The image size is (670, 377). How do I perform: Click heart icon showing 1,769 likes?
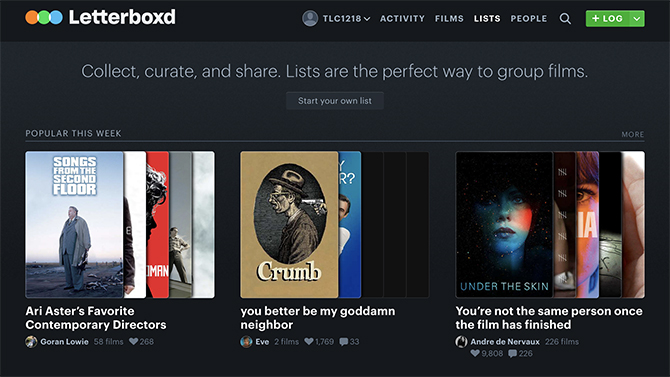[x=309, y=342]
